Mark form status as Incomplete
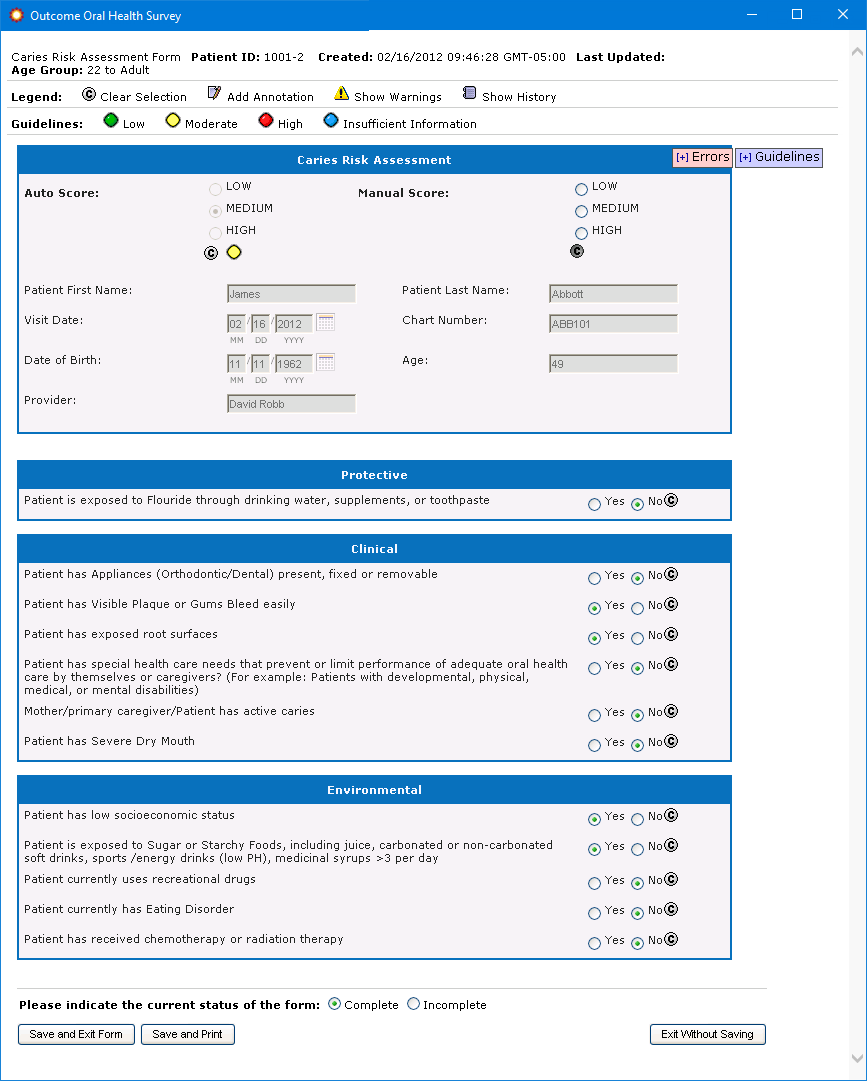The image size is (867, 1081). tap(414, 1004)
